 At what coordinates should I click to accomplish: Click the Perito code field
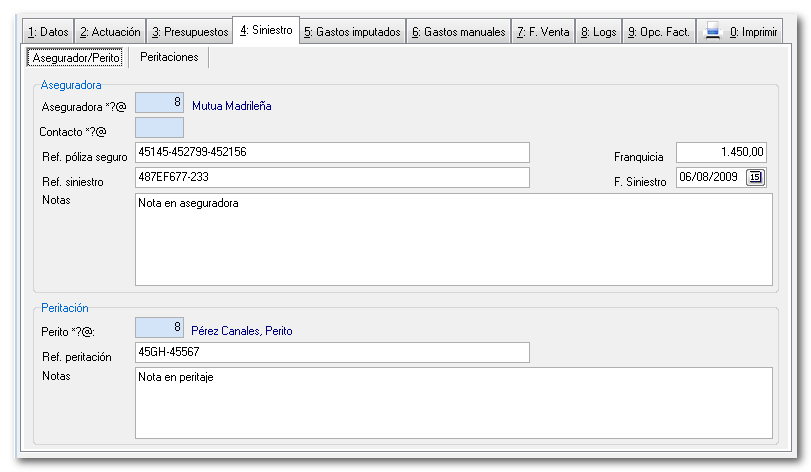pyautogui.click(x=159, y=328)
